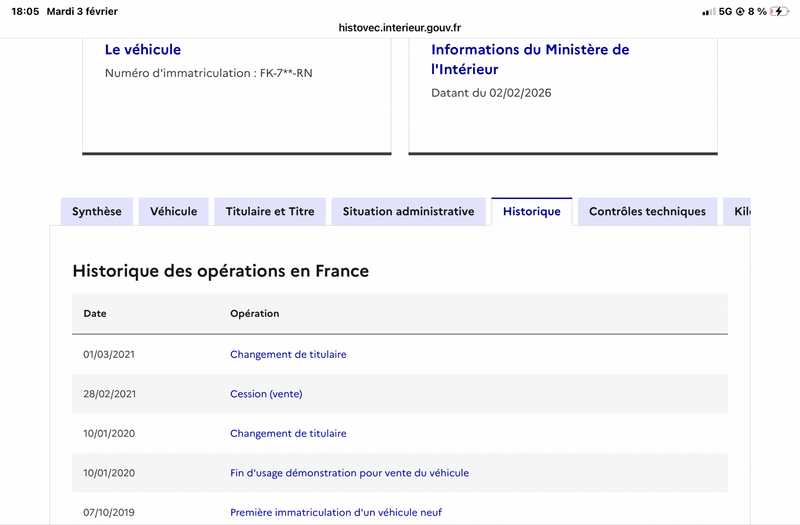Click the Cession (vente) operation
The width and height of the screenshot is (800, 525).
(266, 394)
